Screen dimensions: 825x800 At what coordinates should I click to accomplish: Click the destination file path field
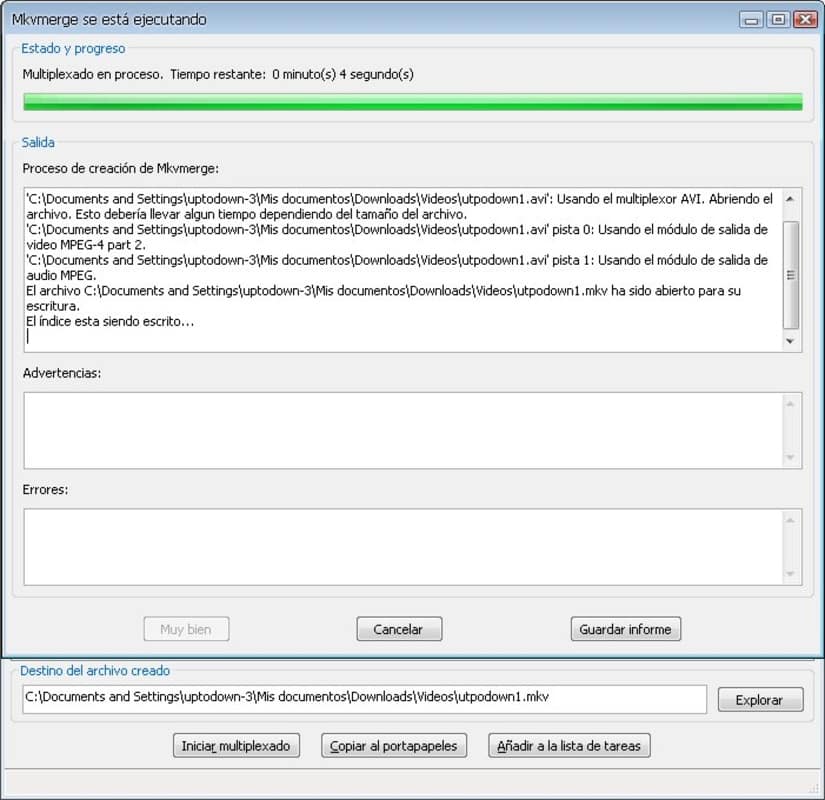tap(364, 698)
